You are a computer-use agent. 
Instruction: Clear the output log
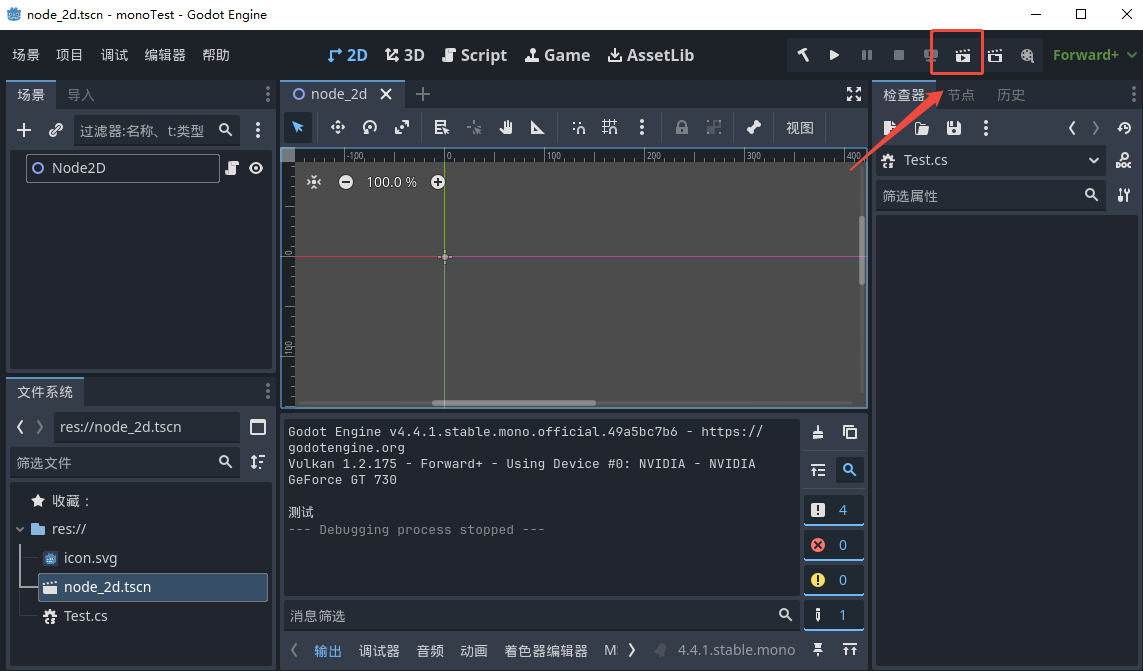[818, 433]
